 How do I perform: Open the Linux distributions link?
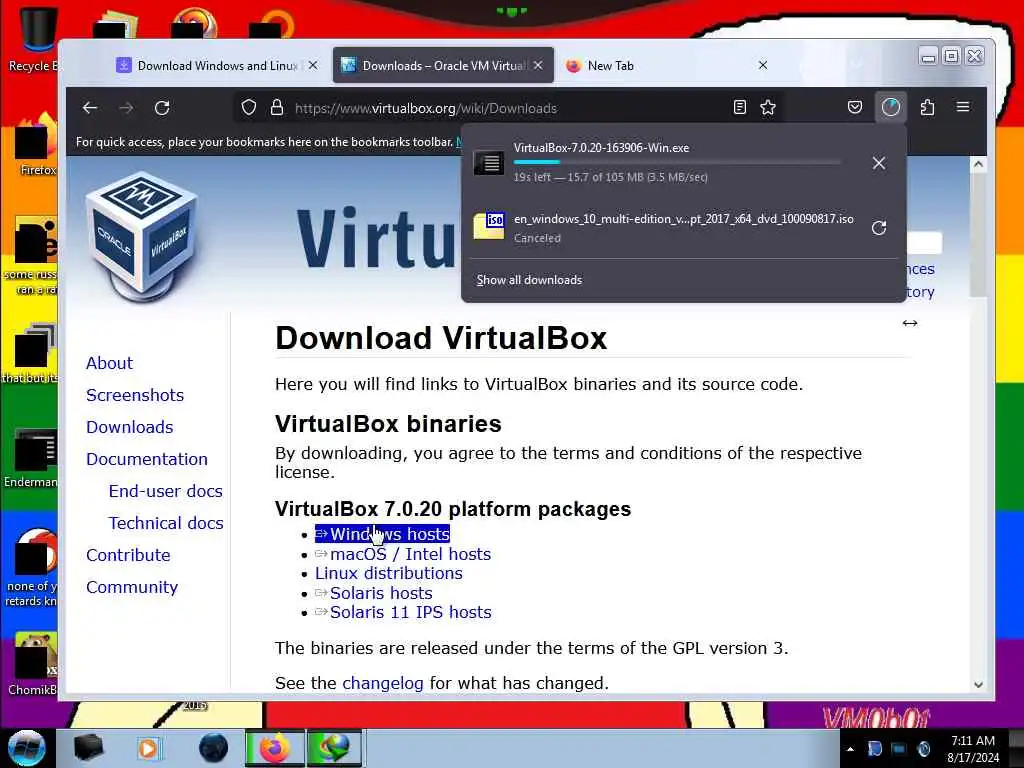[x=389, y=573]
